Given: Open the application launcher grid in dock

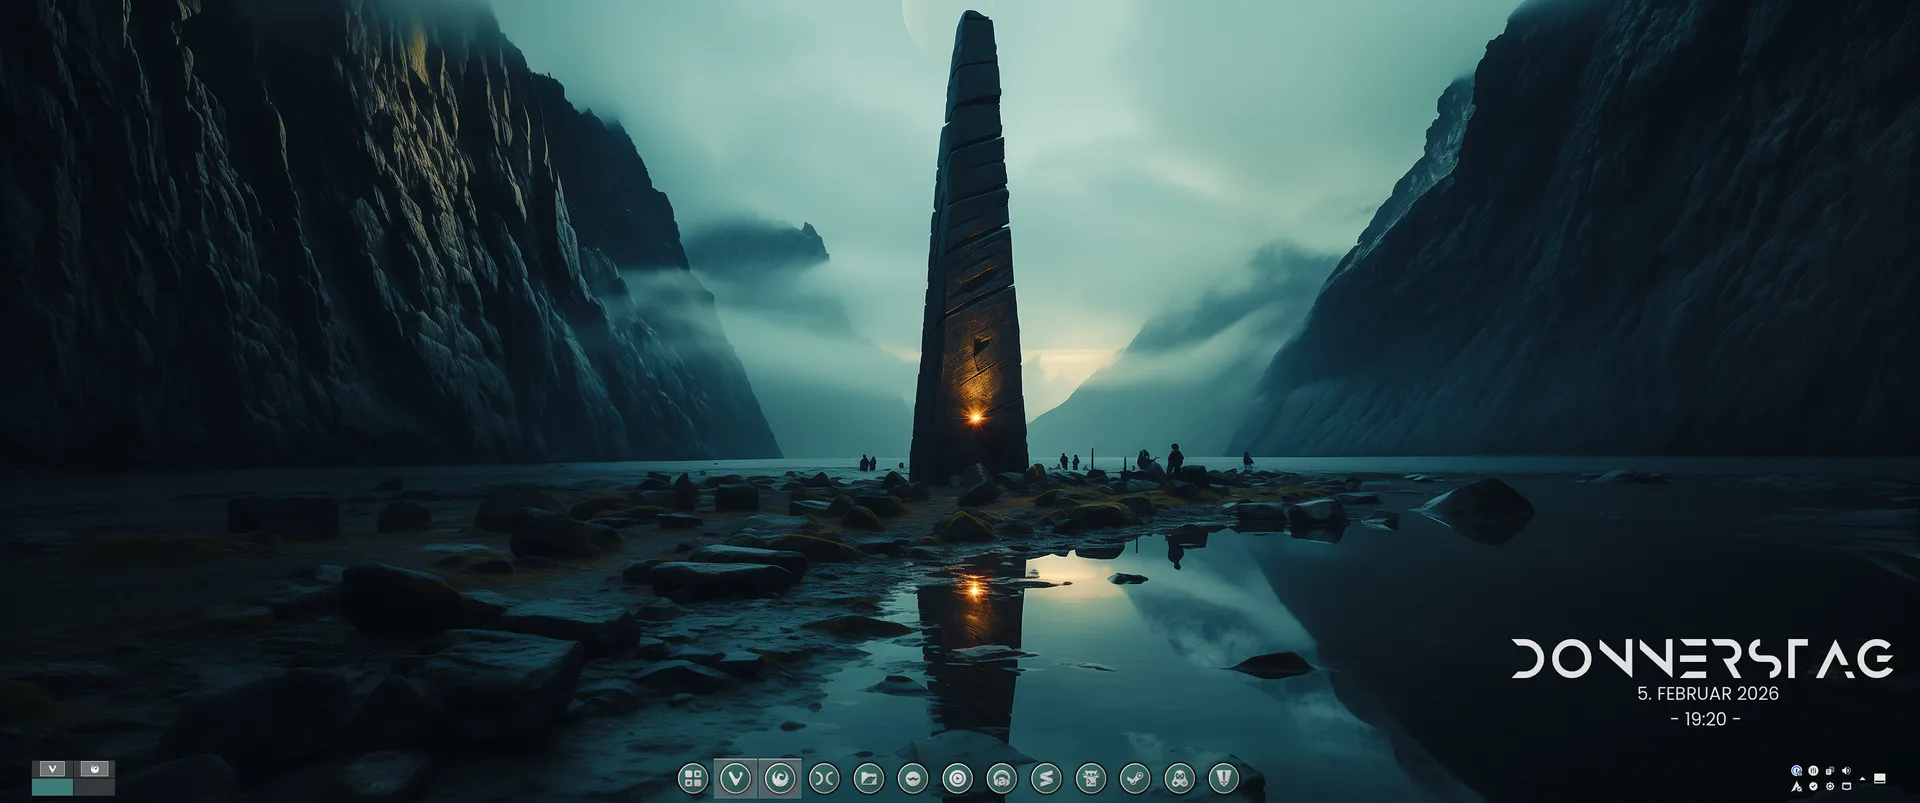Looking at the screenshot, I should point(692,778).
